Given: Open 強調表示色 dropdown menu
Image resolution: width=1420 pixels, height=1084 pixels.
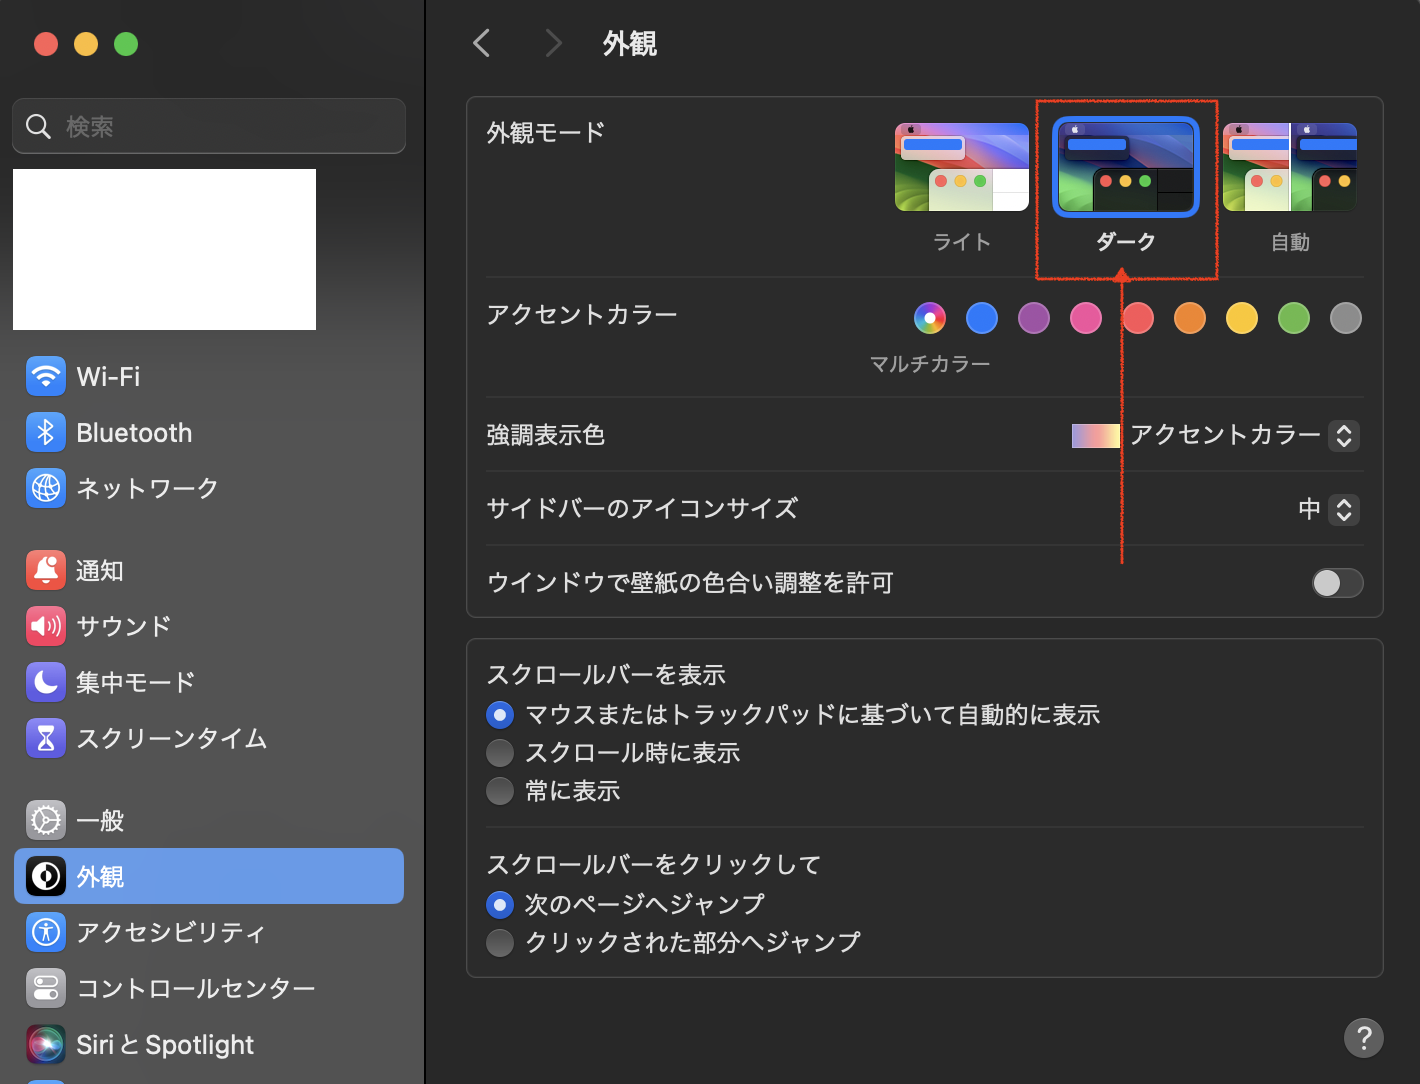Looking at the screenshot, I should coord(1343,436).
